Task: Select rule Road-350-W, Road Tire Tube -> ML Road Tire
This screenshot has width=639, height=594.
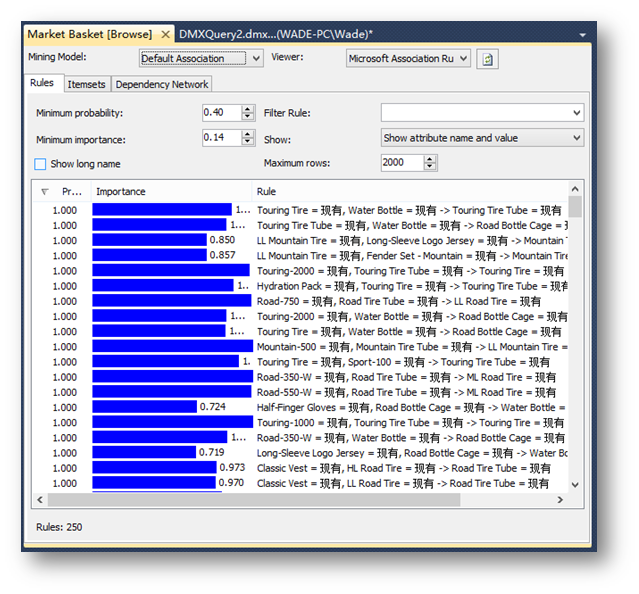Action: point(302,377)
